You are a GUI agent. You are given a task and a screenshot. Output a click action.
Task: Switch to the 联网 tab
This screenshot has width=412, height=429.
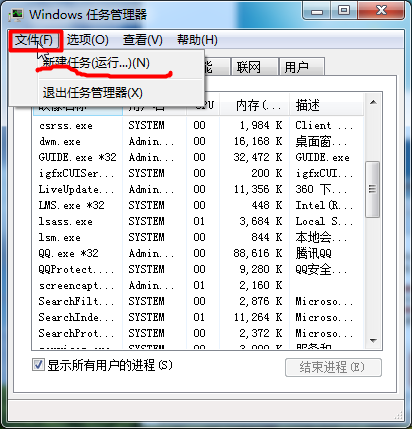coord(255,67)
